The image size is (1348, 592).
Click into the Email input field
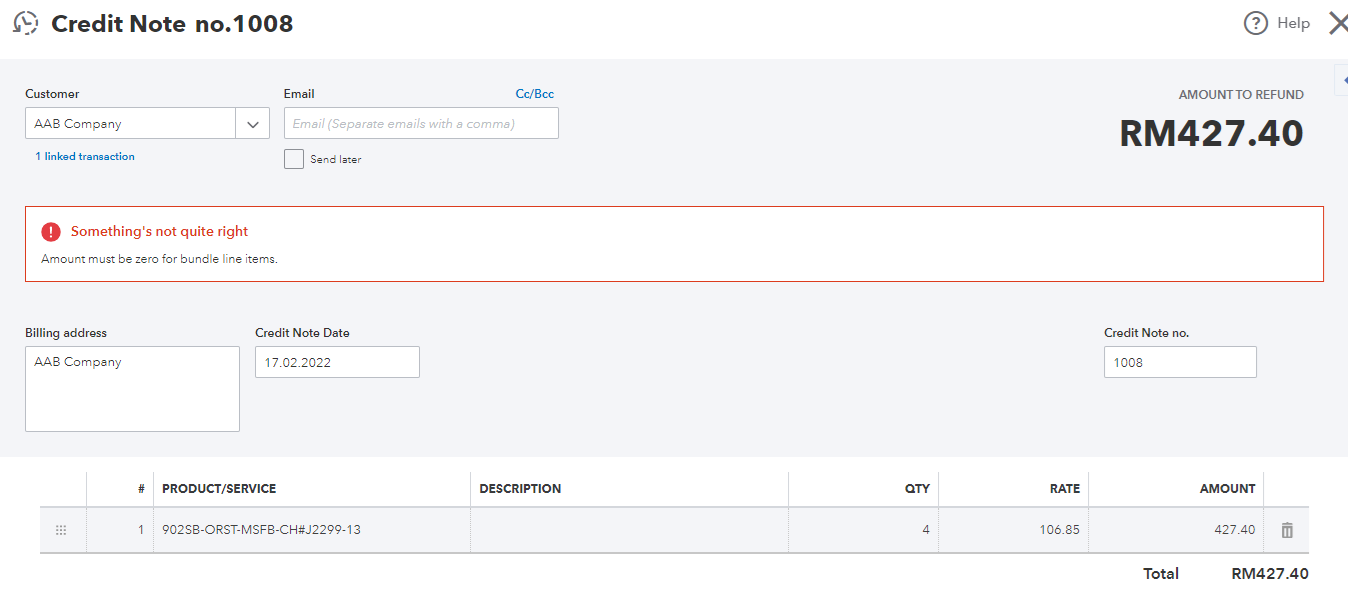click(421, 124)
